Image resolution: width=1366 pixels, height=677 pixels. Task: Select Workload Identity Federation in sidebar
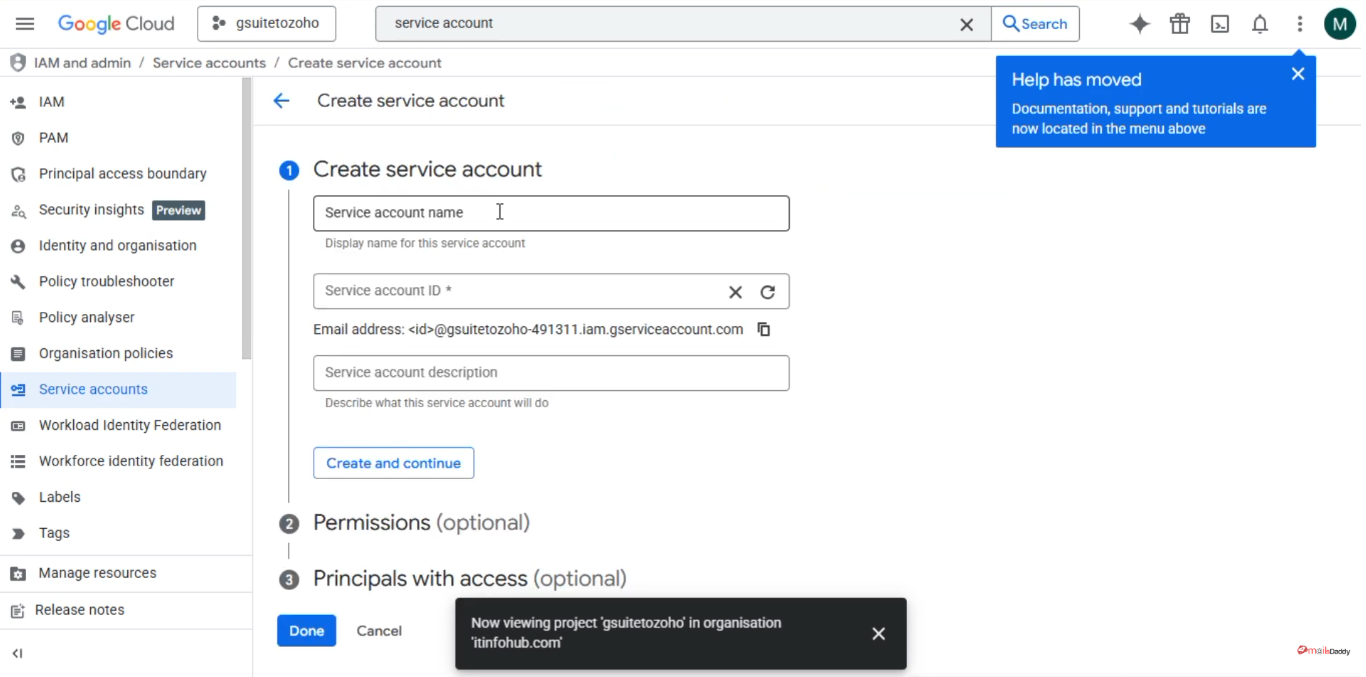coord(129,425)
